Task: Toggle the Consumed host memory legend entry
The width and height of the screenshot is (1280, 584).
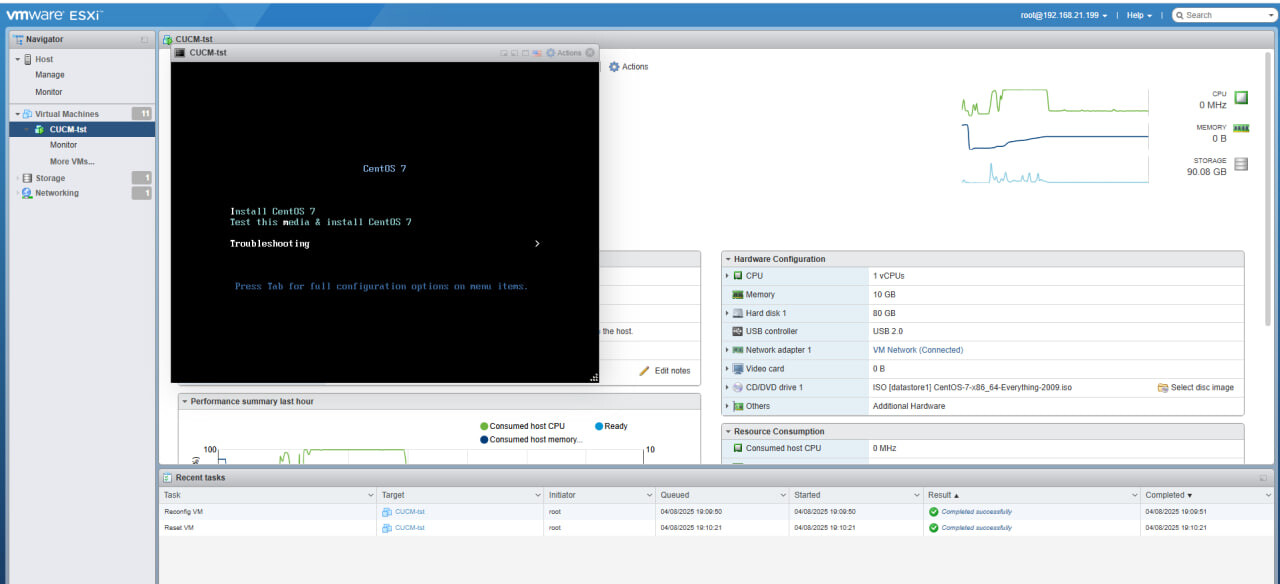Action: pyautogui.click(x=531, y=440)
